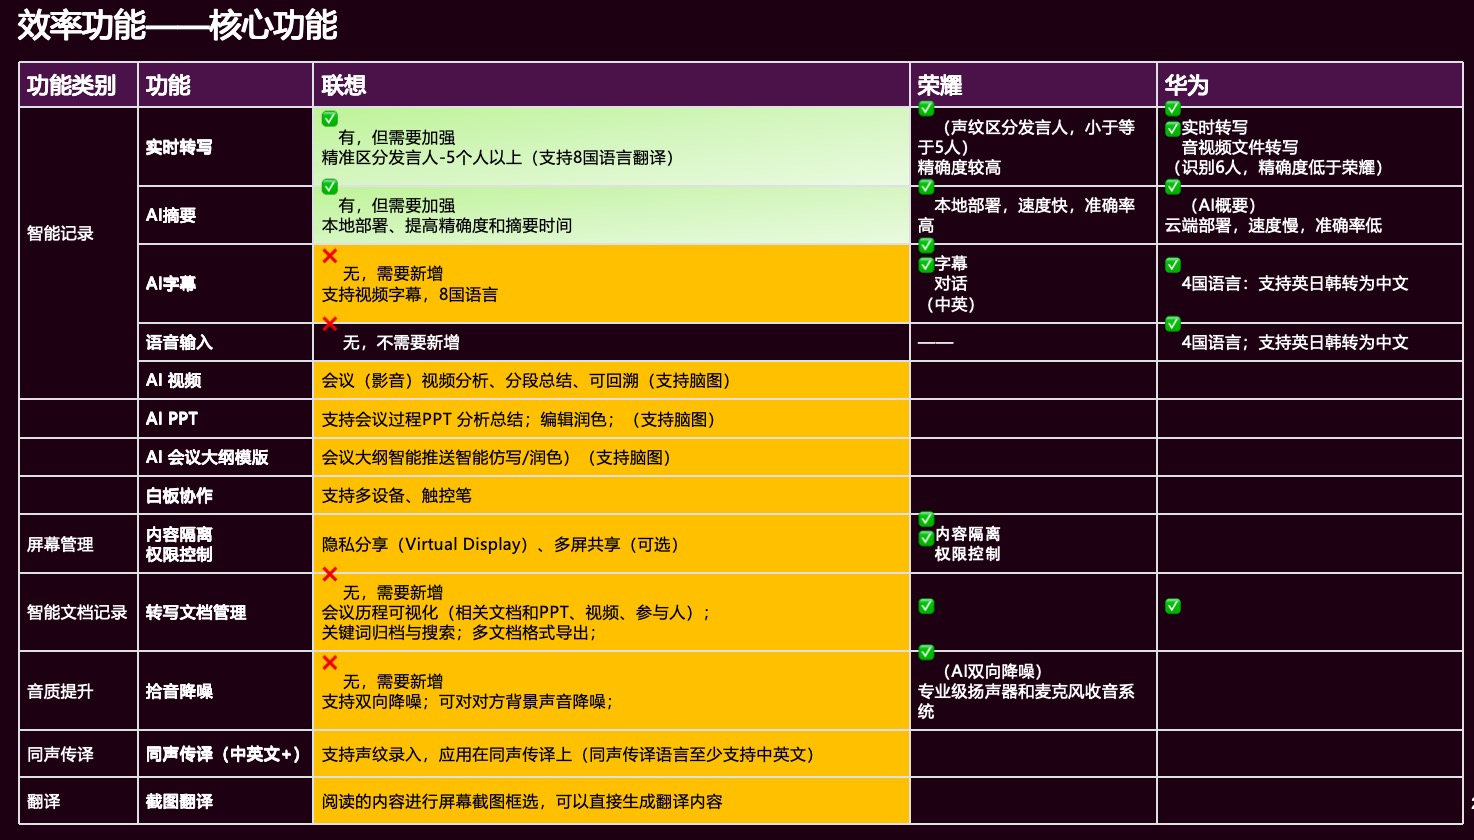Click text 支持多设备、触控笔
This screenshot has width=1474, height=840.
(x=396, y=496)
